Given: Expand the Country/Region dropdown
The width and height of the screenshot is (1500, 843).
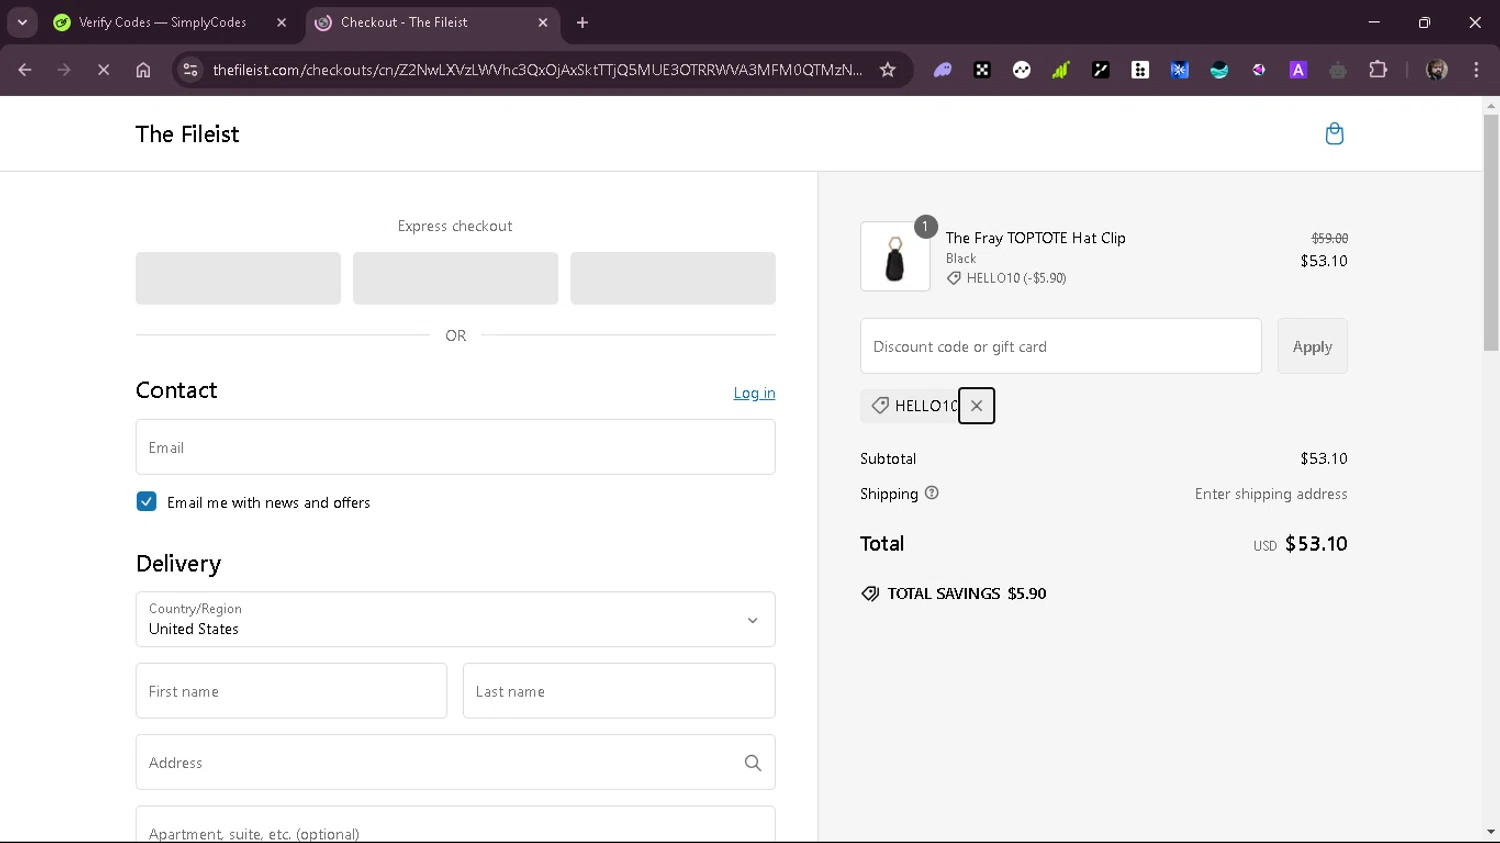Looking at the screenshot, I should (455, 619).
